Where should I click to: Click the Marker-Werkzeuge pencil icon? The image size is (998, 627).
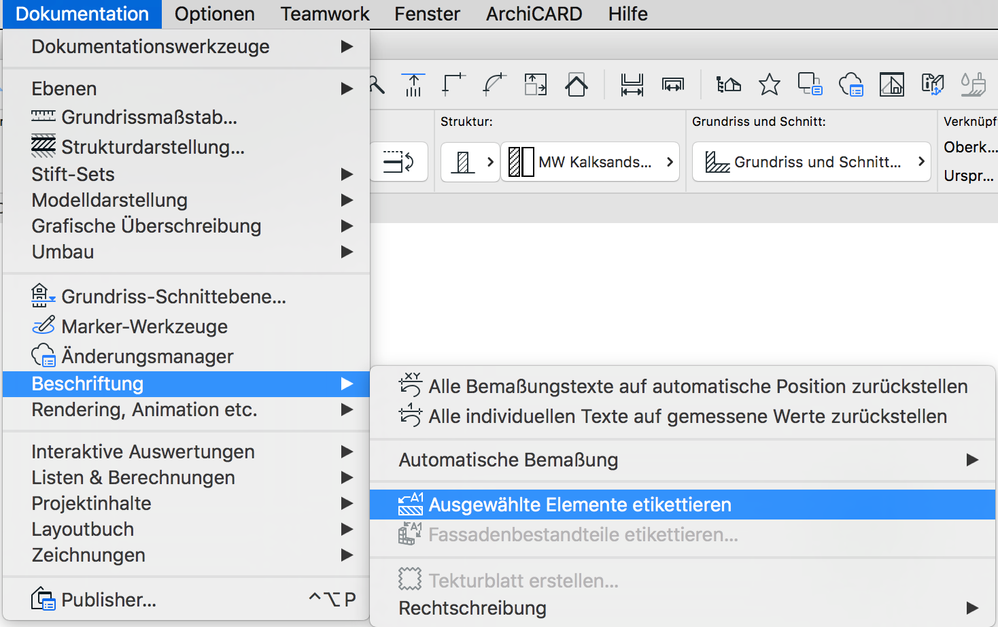[x=43, y=325]
